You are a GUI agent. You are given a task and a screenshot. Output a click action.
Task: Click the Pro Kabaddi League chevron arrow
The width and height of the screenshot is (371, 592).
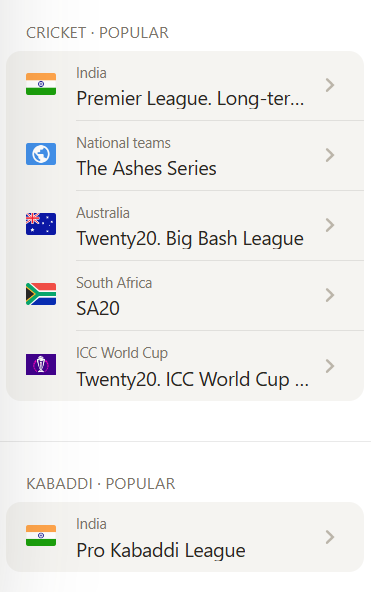[330, 537]
